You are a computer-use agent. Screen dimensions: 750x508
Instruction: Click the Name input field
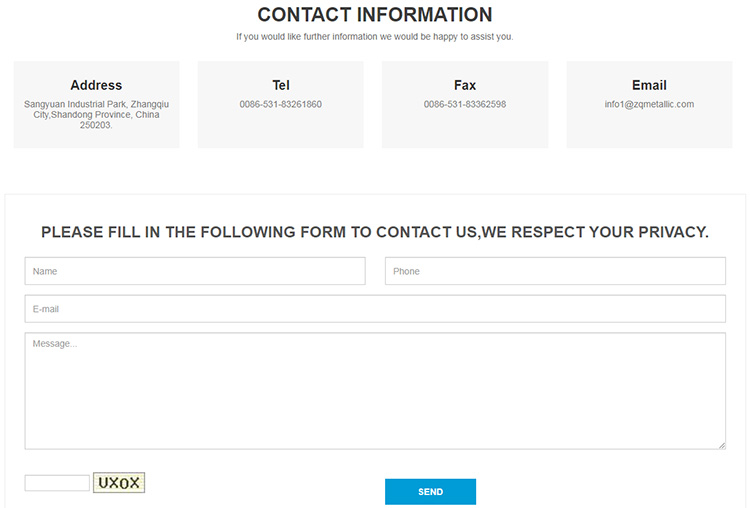pos(195,271)
